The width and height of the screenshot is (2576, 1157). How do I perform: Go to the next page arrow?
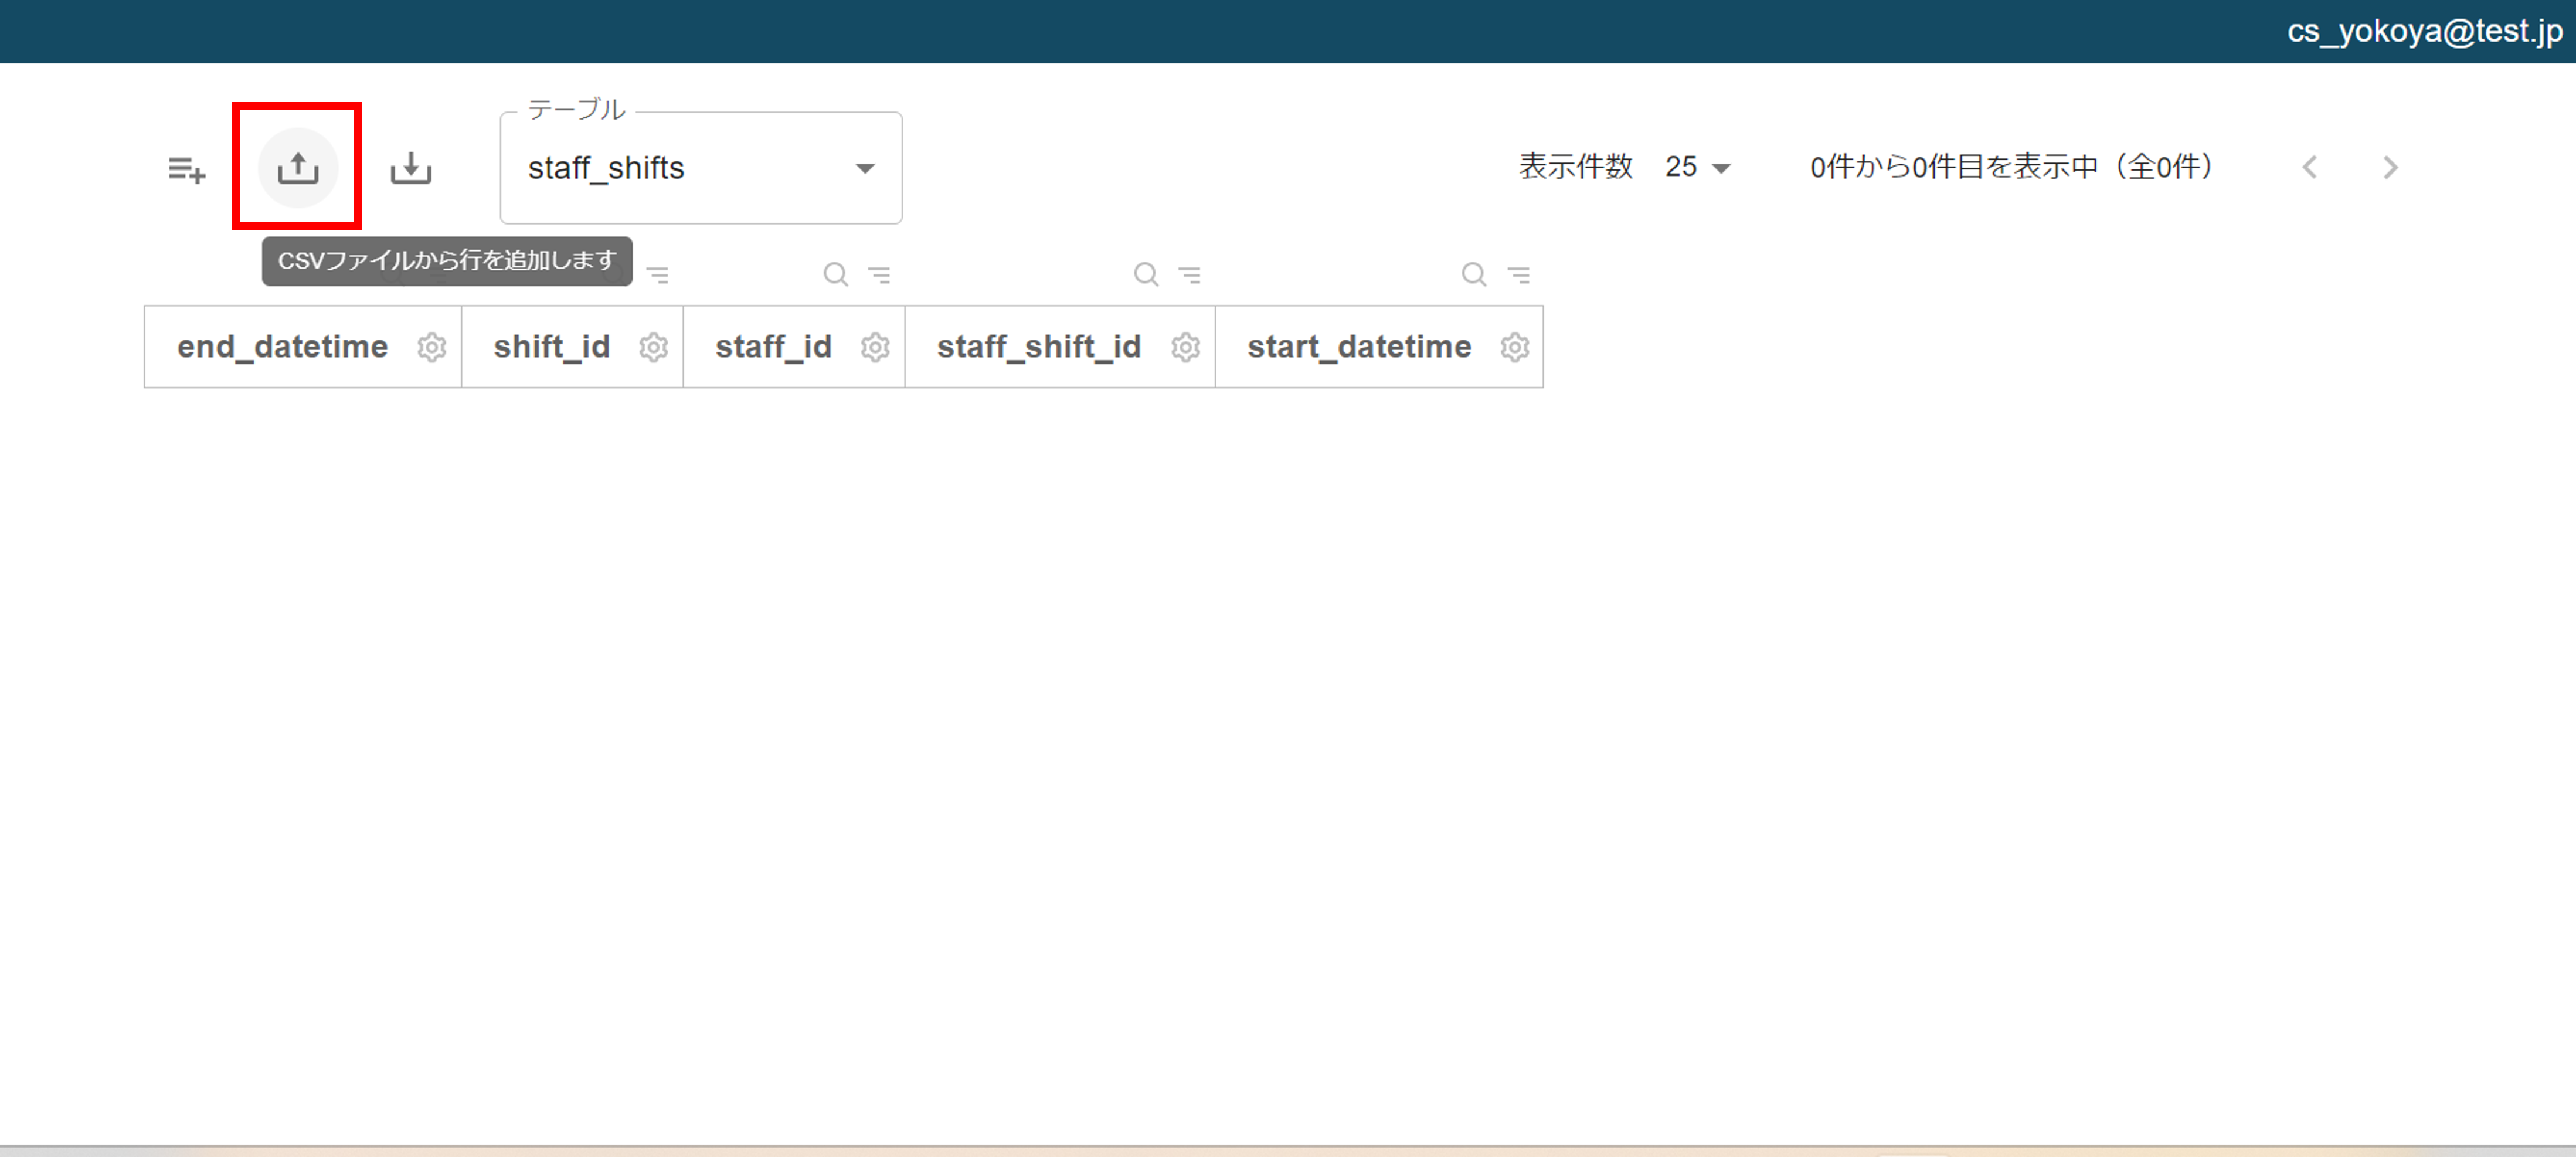[2390, 167]
